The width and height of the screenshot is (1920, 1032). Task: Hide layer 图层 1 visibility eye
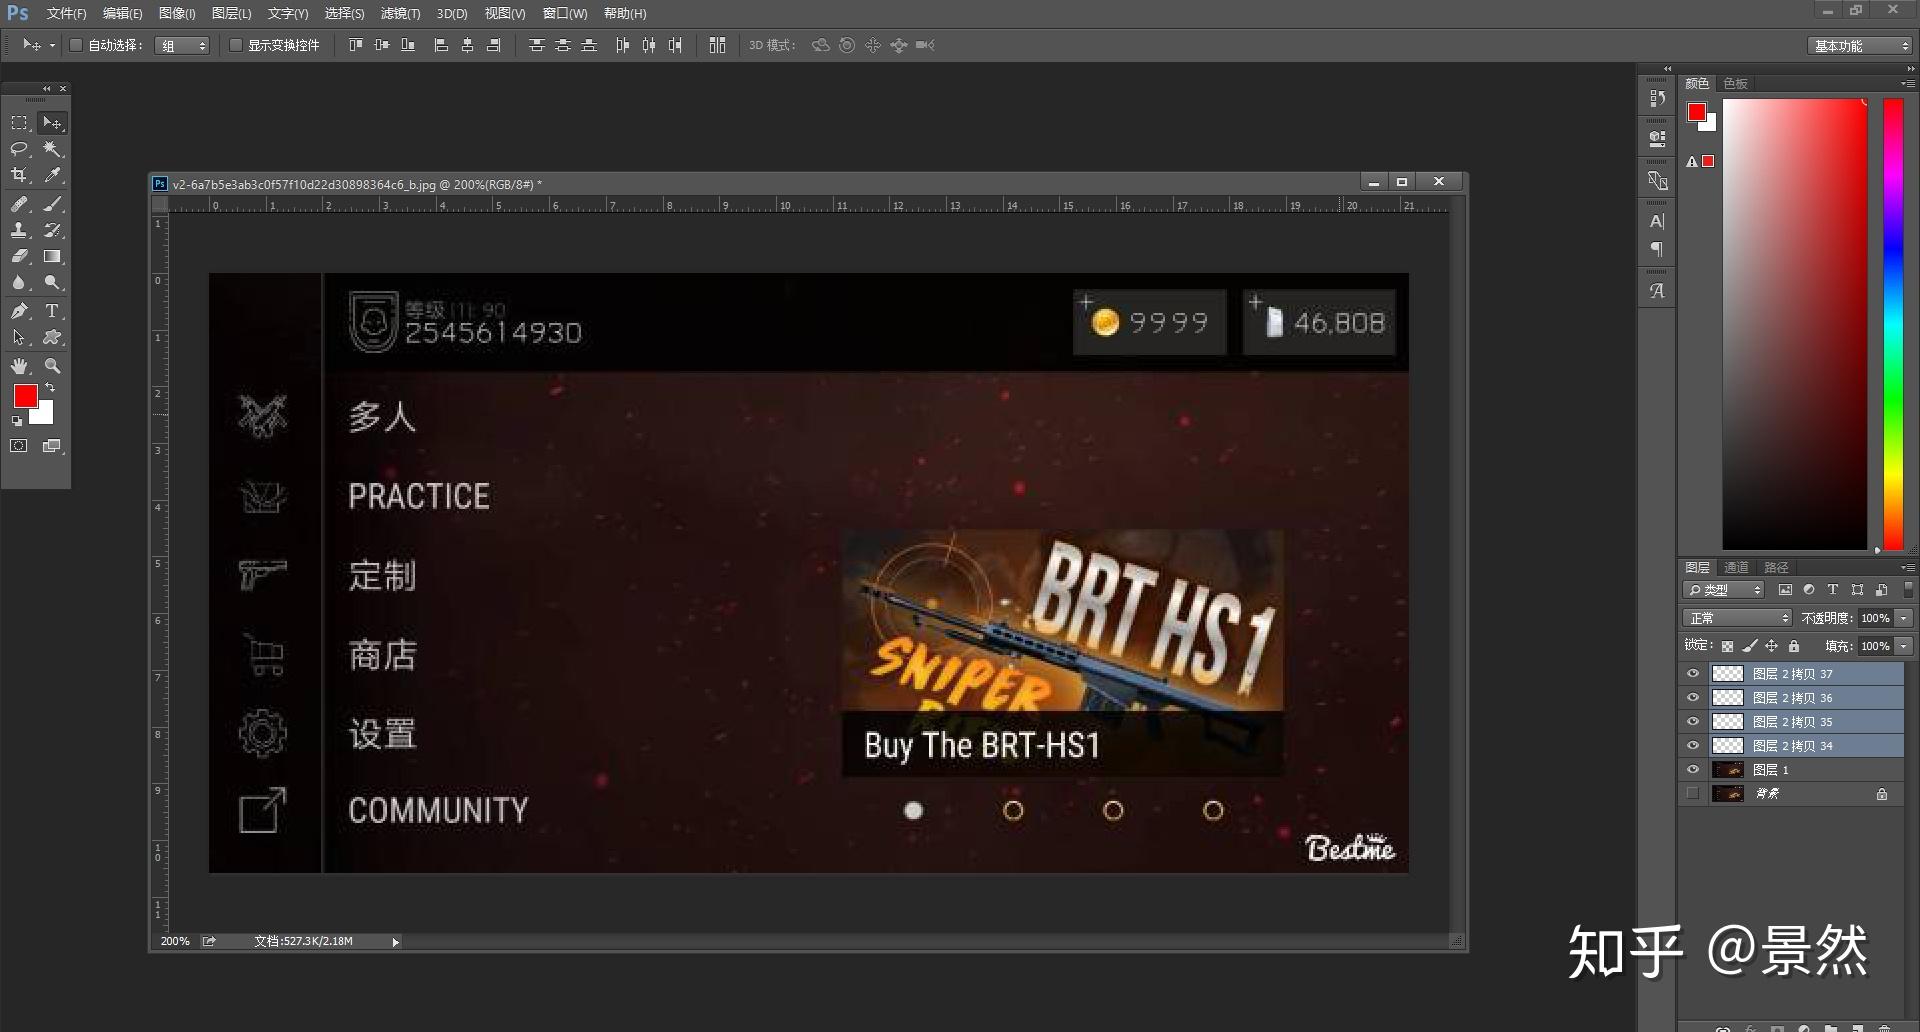(x=1693, y=770)
